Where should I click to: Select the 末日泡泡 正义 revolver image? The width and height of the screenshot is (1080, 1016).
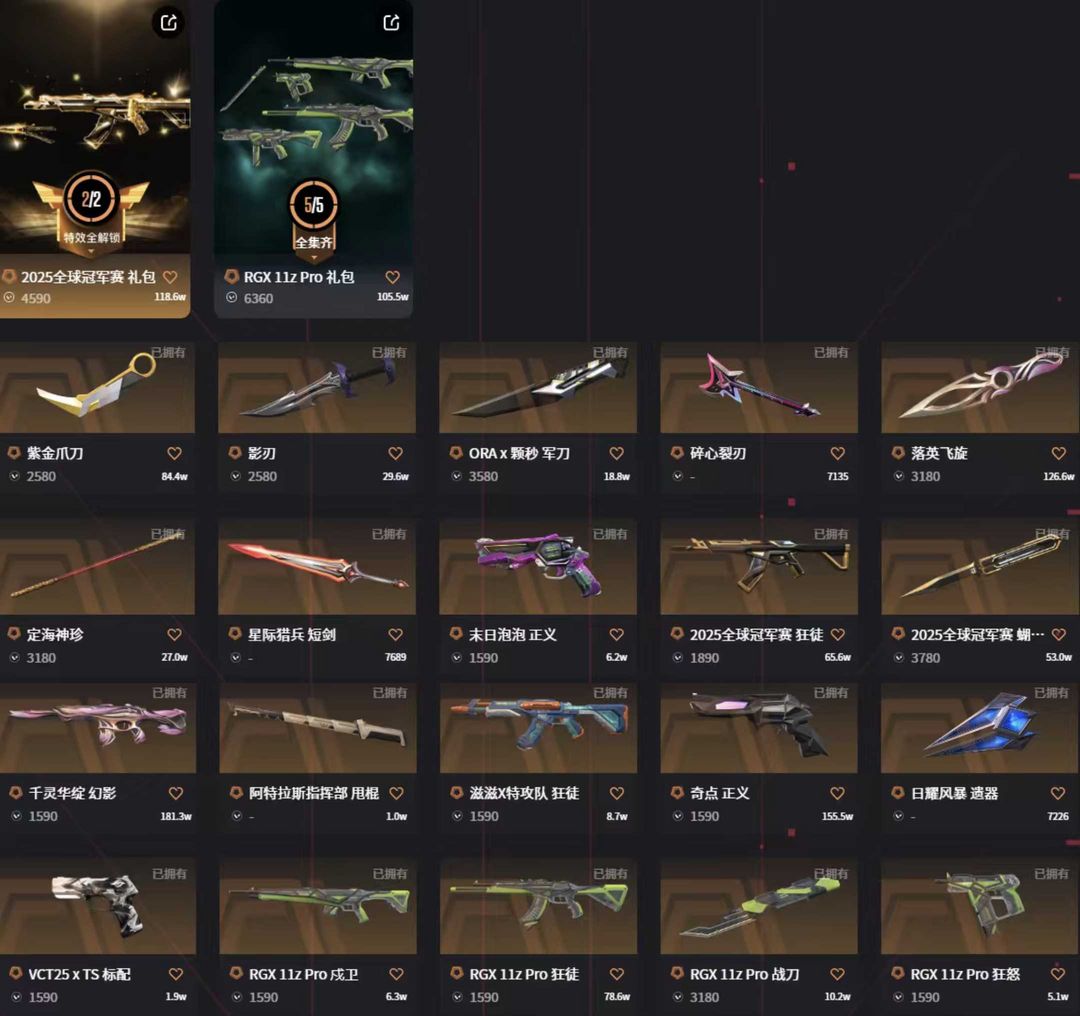click(538, 567)
